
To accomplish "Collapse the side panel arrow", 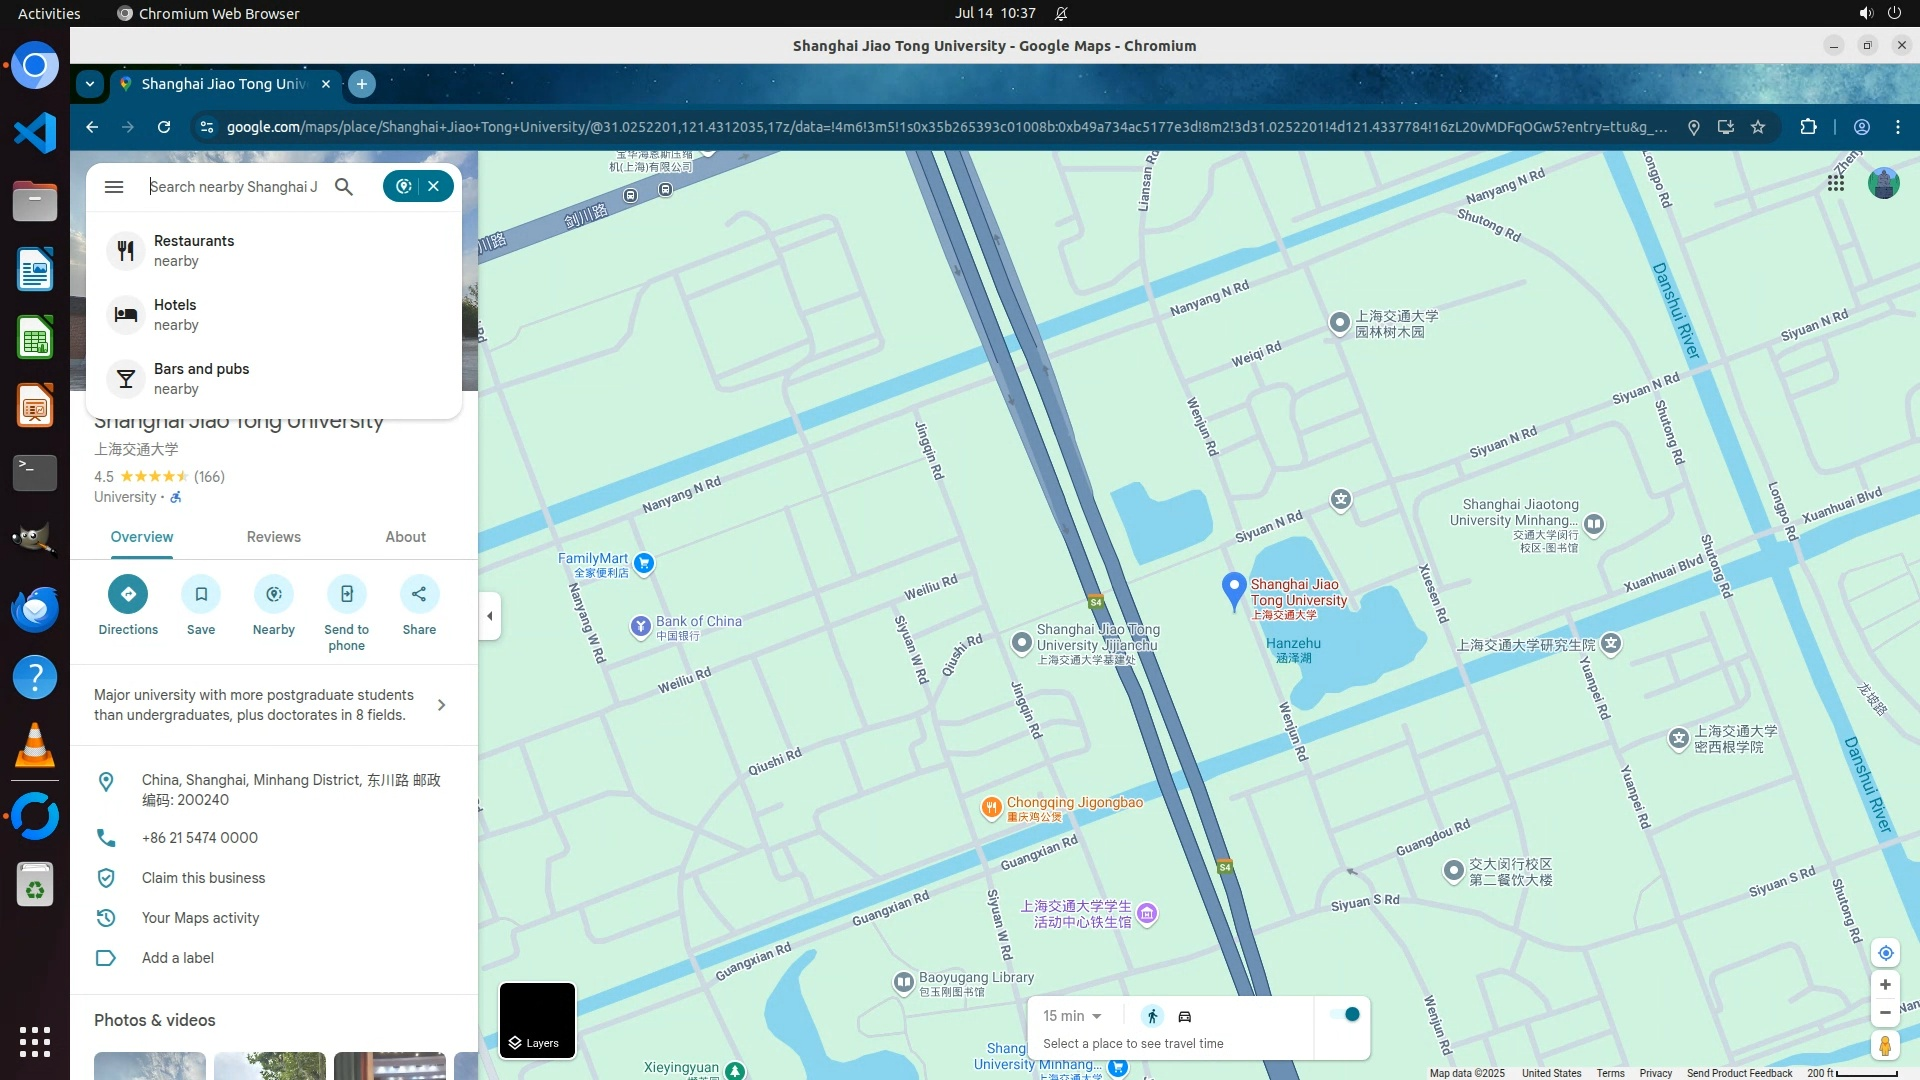I will (490, 616).
